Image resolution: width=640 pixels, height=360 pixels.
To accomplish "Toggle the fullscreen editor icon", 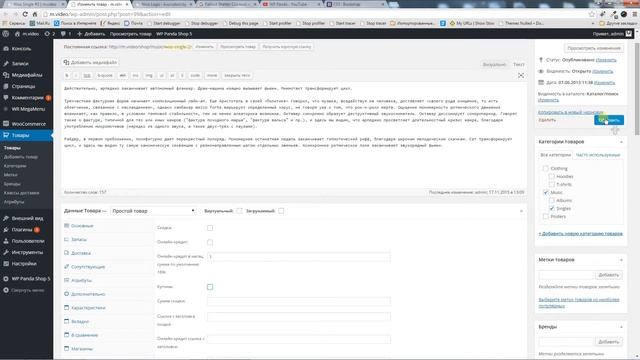I will point(521,76).
